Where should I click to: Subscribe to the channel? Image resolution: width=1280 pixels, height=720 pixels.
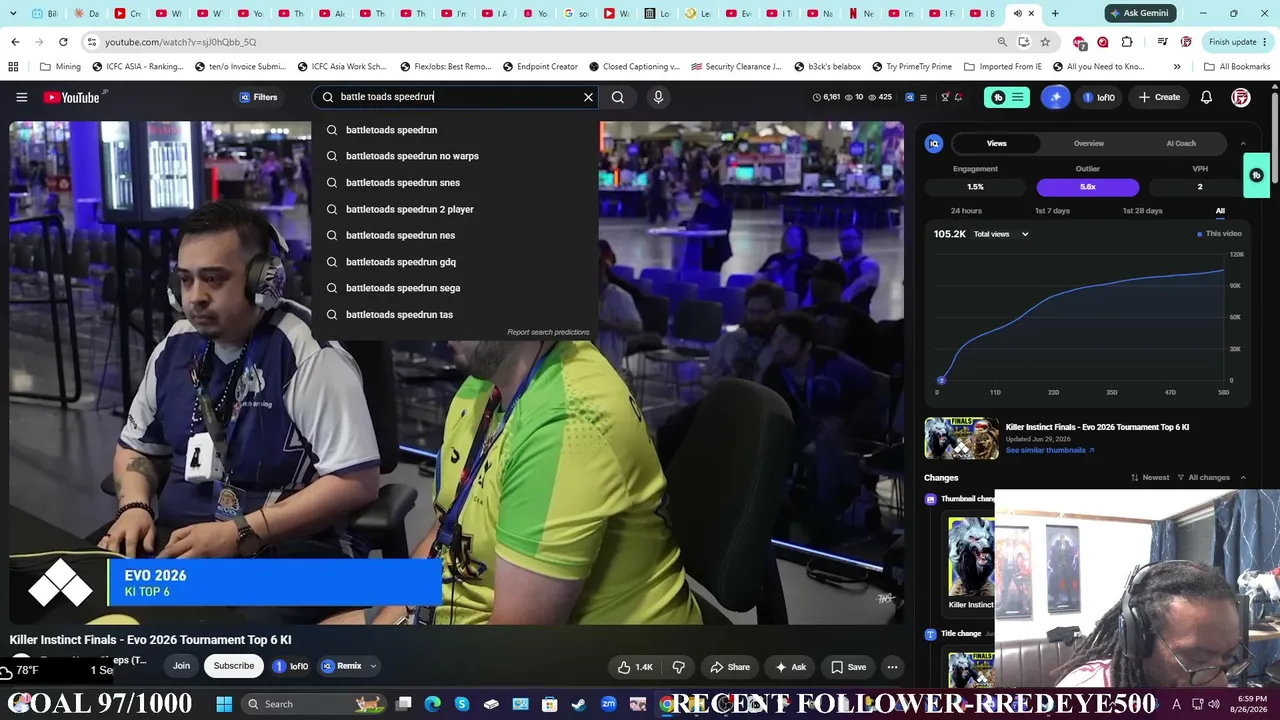point(234,666)
